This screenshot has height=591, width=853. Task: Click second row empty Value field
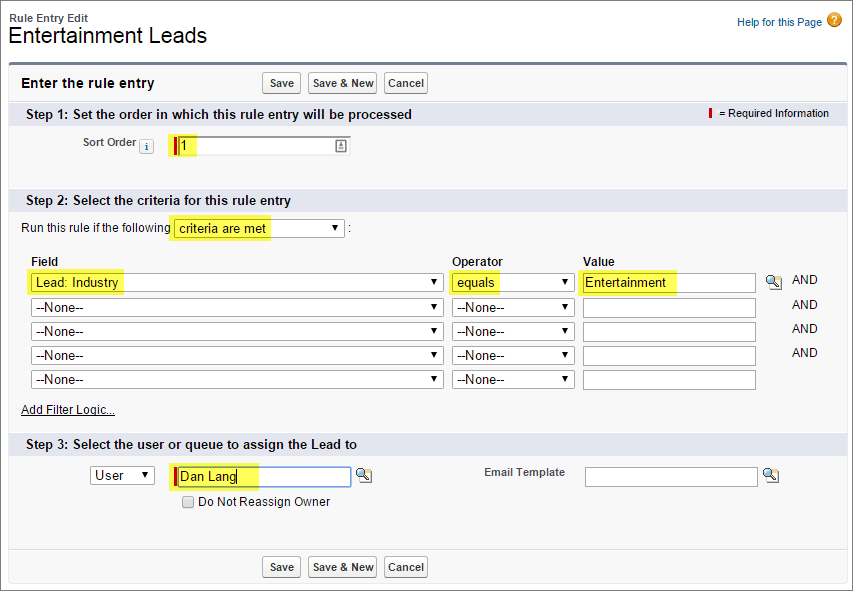click(669, 307)
